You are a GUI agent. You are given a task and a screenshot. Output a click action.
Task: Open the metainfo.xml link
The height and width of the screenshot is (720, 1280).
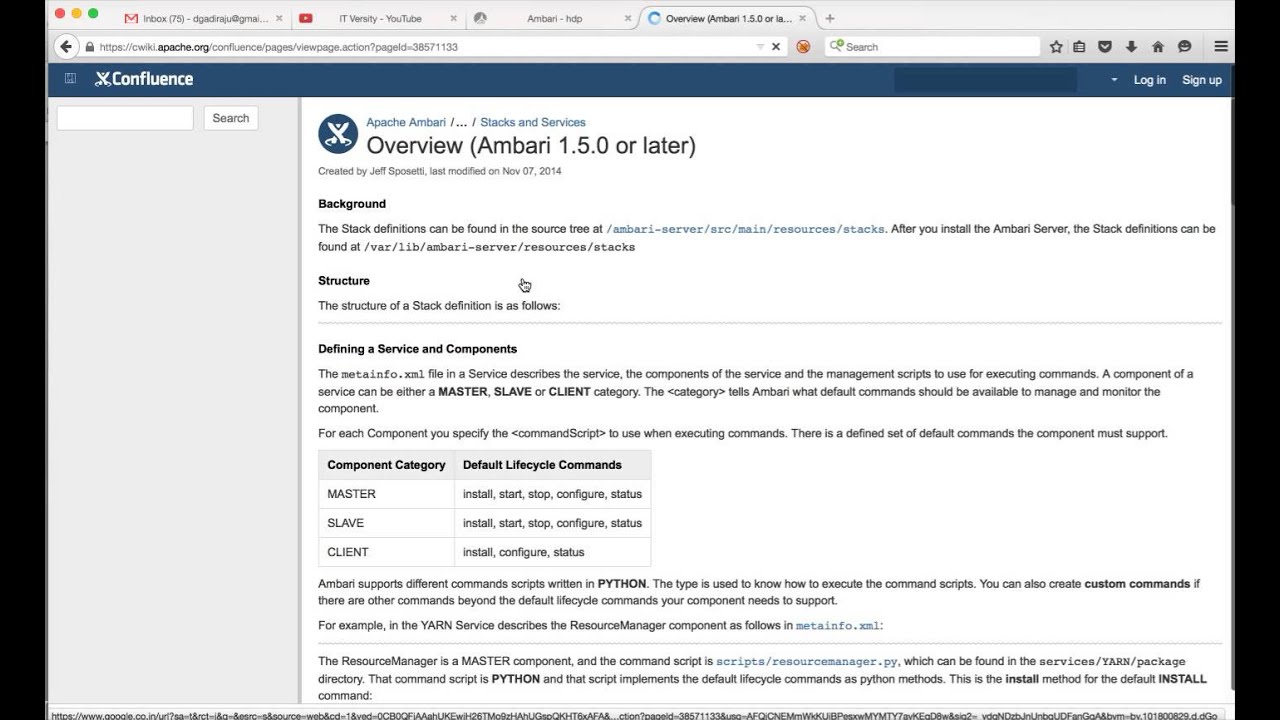click(x=838, y=626)
